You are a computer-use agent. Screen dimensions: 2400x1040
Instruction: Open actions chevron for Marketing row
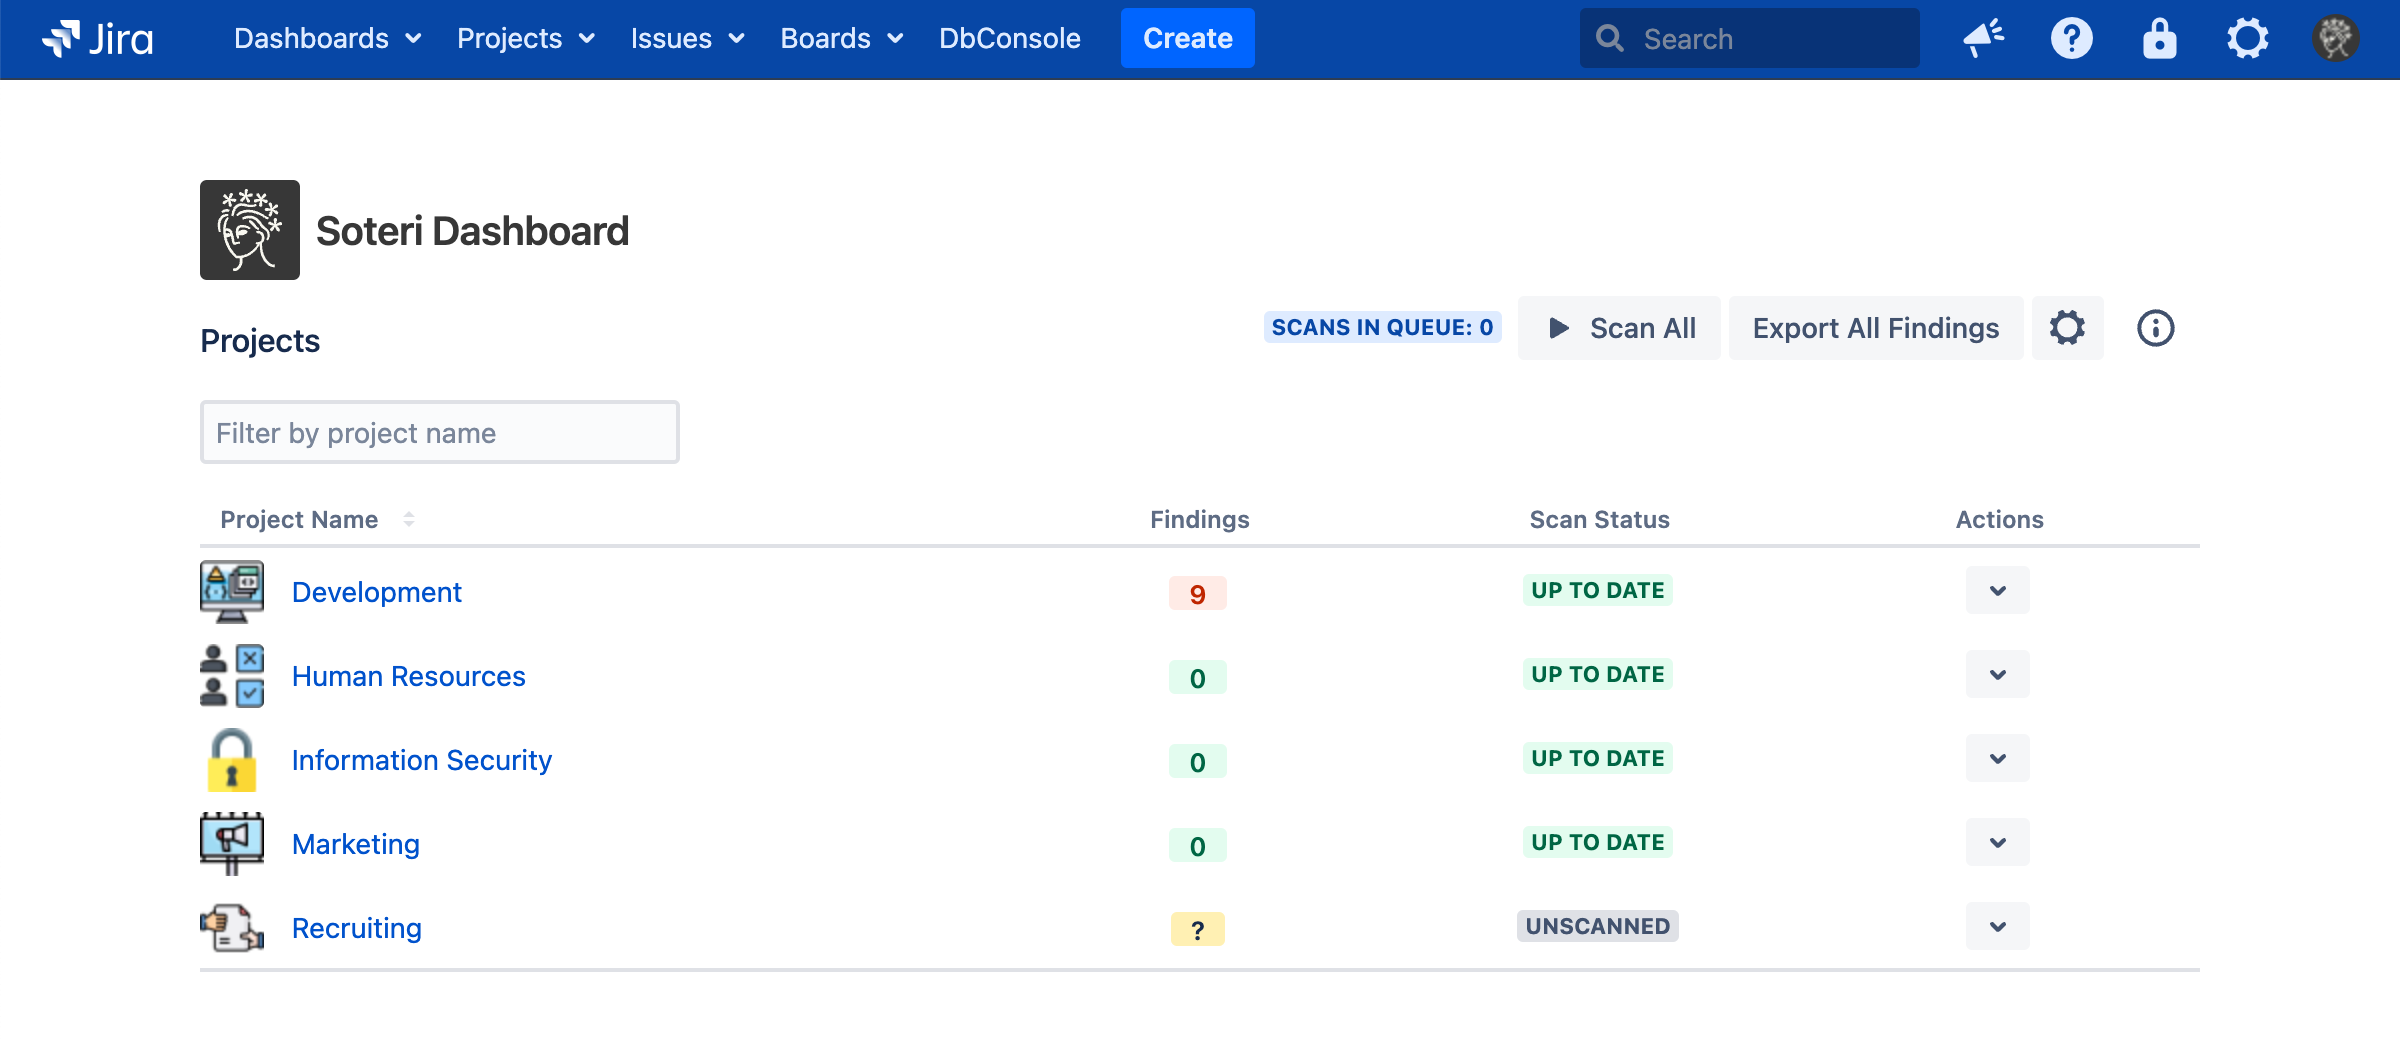coord(1997,843)
